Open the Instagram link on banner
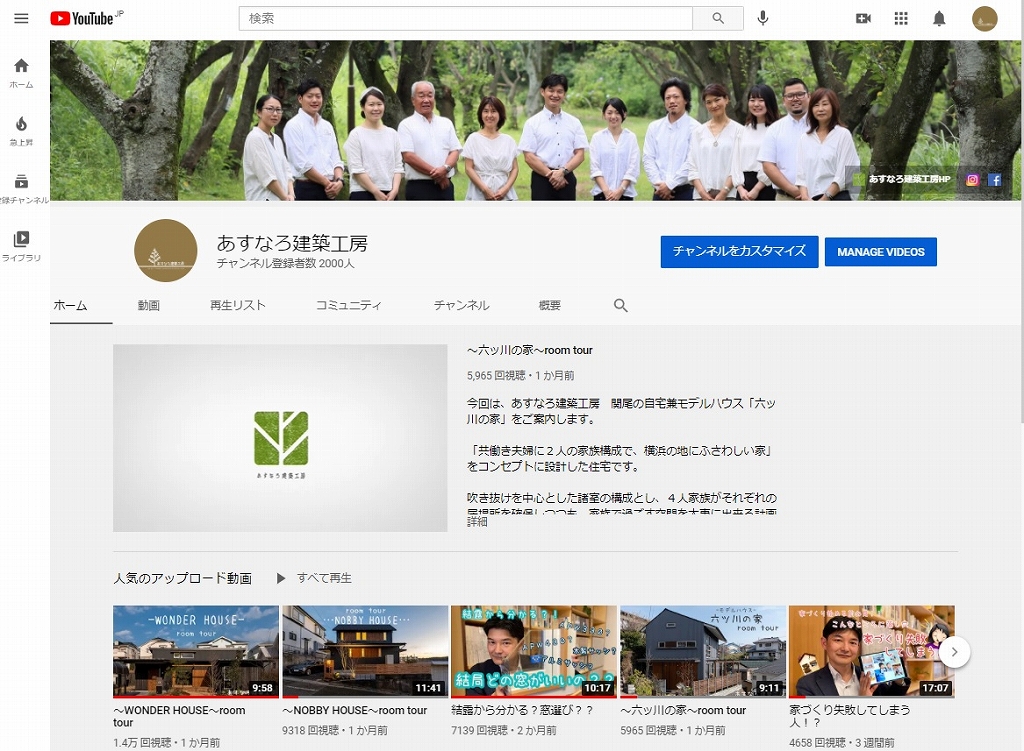The height and width of the screenshot is (751, 1024). pos(972,180)
